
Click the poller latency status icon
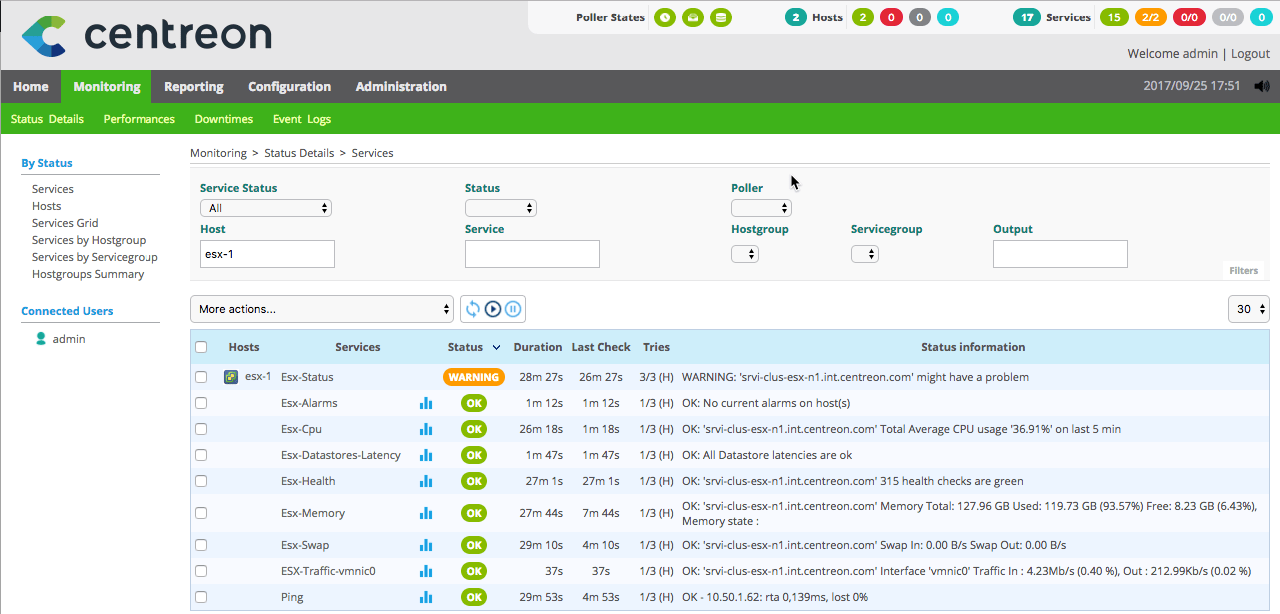coord(664,17)
